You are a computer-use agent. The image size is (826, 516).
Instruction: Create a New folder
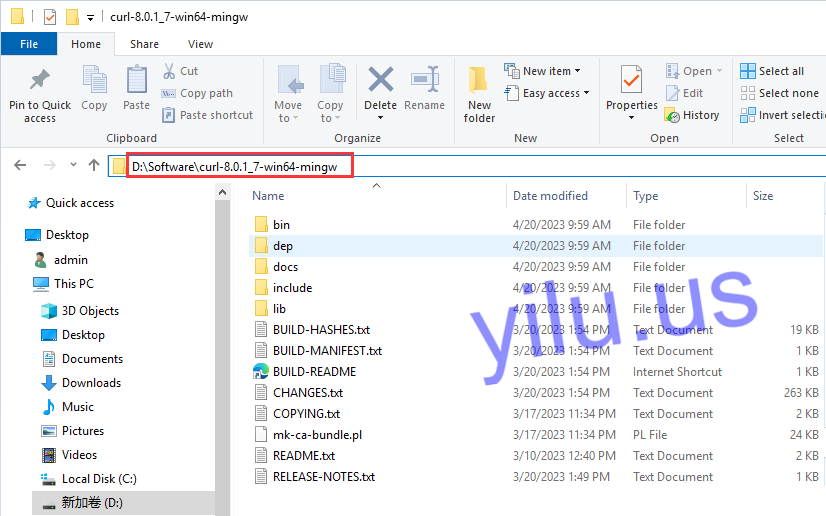coord(479,95)
